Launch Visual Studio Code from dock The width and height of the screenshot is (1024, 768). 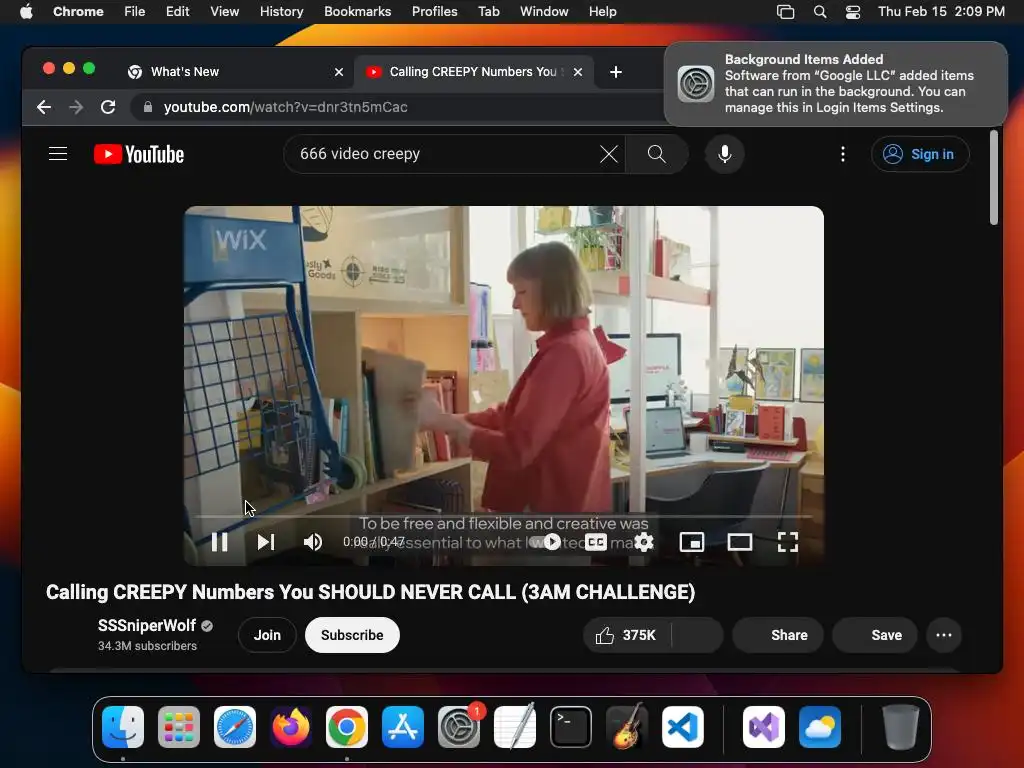tap(682, 727)
